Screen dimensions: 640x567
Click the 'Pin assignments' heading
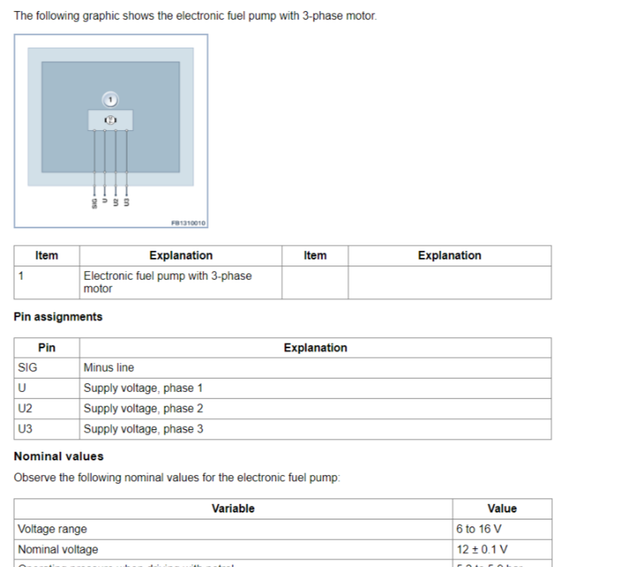click(58, 317)
